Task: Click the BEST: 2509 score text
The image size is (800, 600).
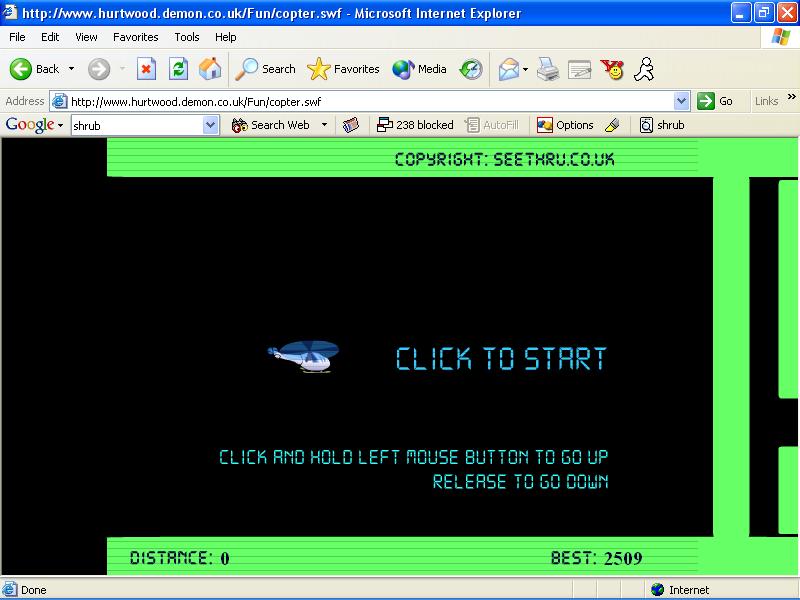Action: tap(596, 558)
